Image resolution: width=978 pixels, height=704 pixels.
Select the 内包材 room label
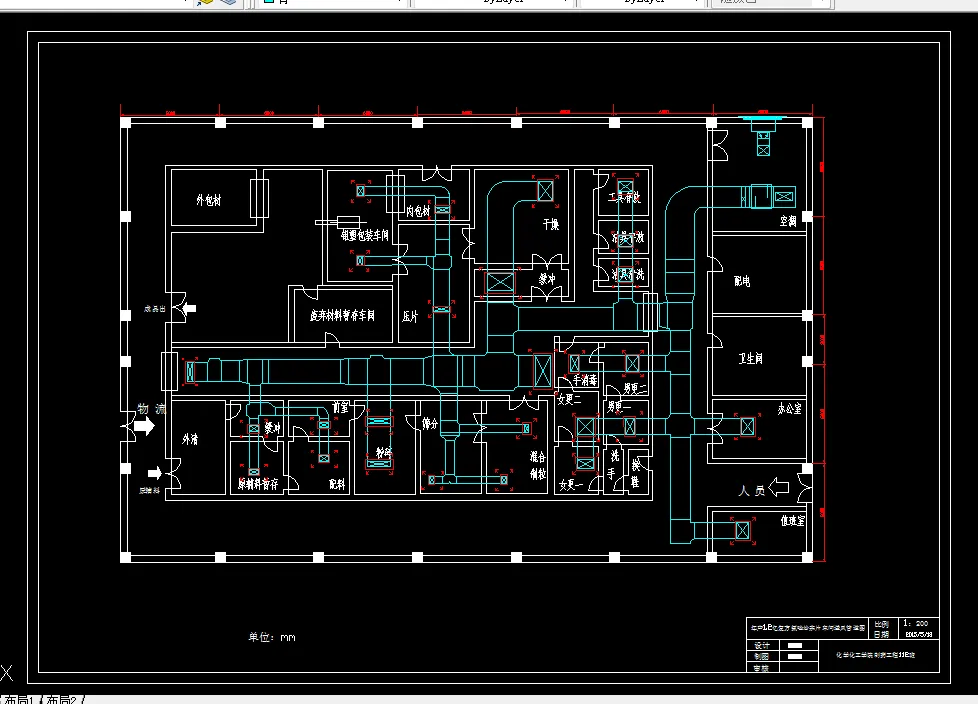419,211
